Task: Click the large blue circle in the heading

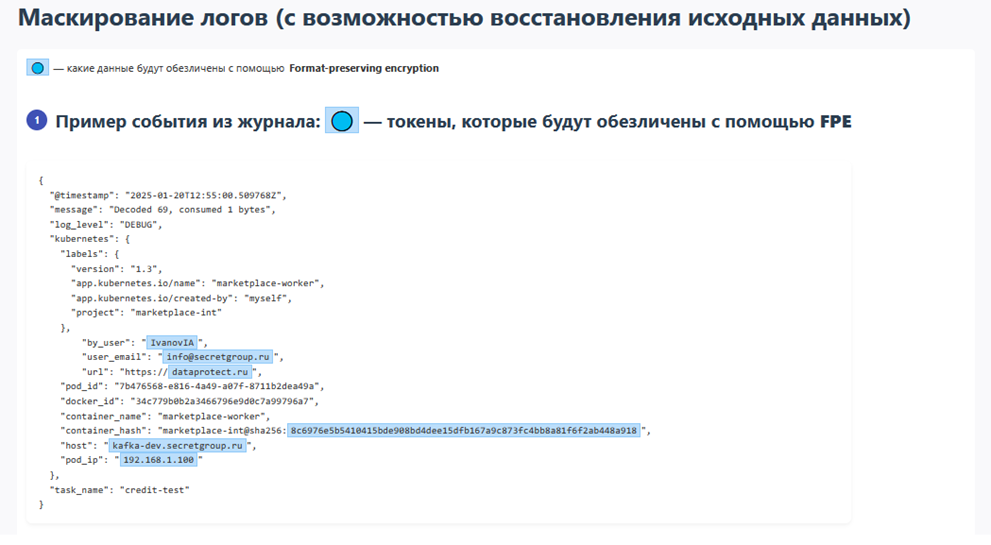Action: click(342, 122)
